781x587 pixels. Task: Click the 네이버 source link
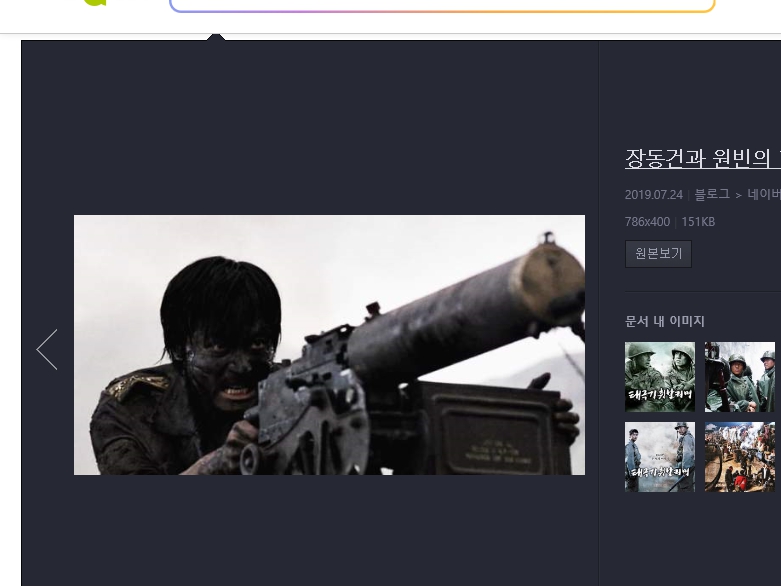coord(764,194)
